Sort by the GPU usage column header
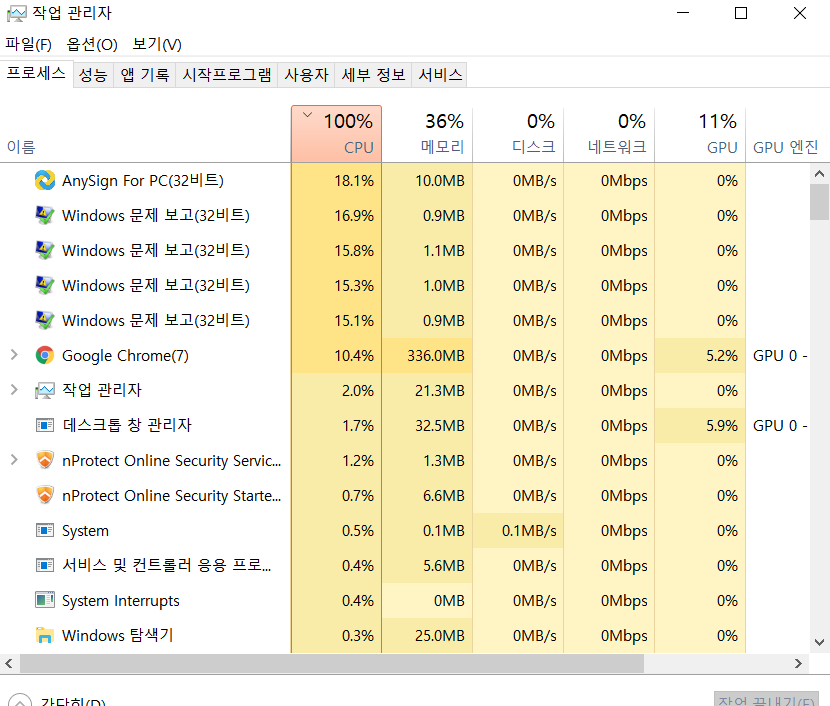Screen dimensions: 830x706 (x=700, y=134)
